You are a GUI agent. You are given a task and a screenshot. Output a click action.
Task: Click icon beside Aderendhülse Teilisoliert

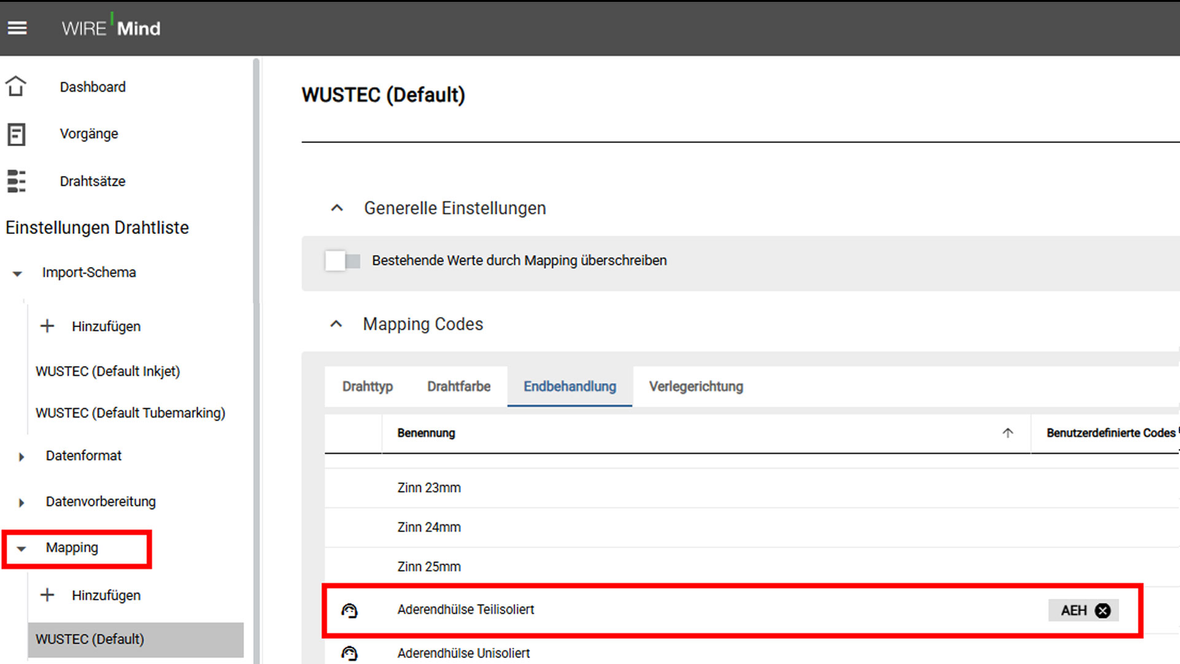pos(349,610)
